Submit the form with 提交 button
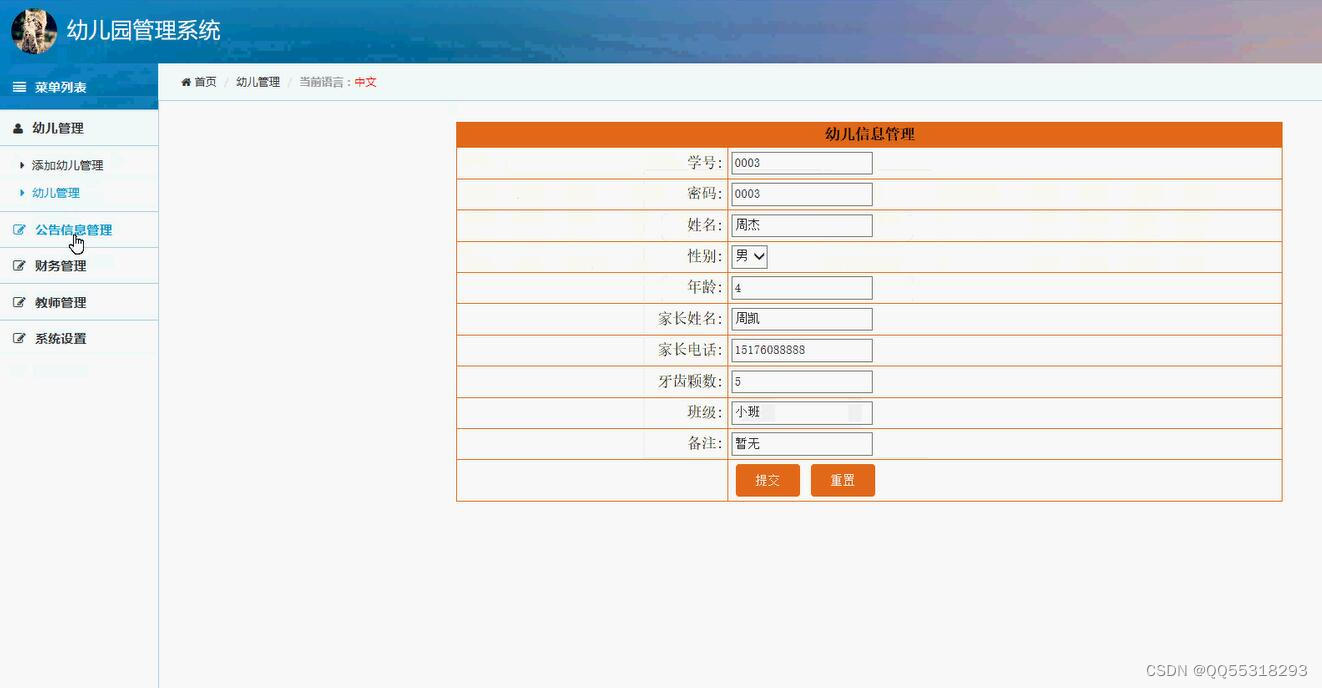This screenshot has width=1322, height=688. (x=768, y=480)
